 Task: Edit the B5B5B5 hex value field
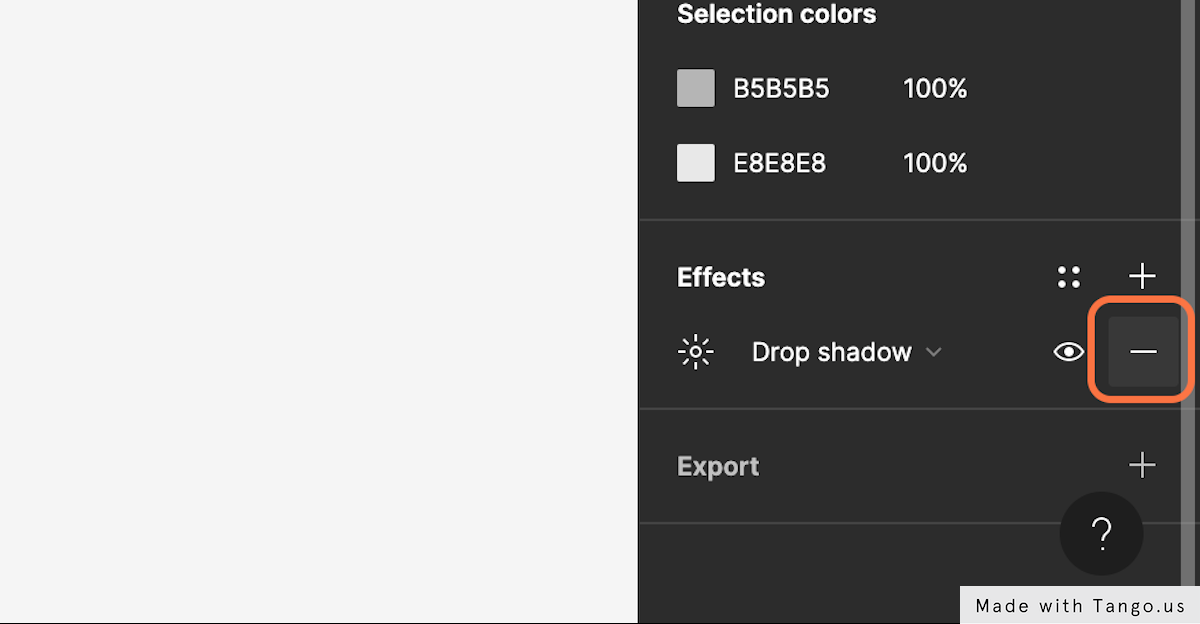[x=781, y=89]
